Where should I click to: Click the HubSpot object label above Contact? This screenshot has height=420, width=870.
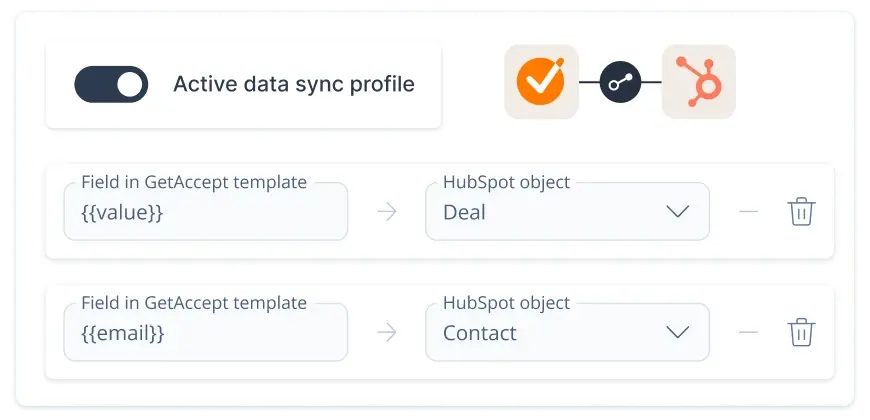[506, 303]
